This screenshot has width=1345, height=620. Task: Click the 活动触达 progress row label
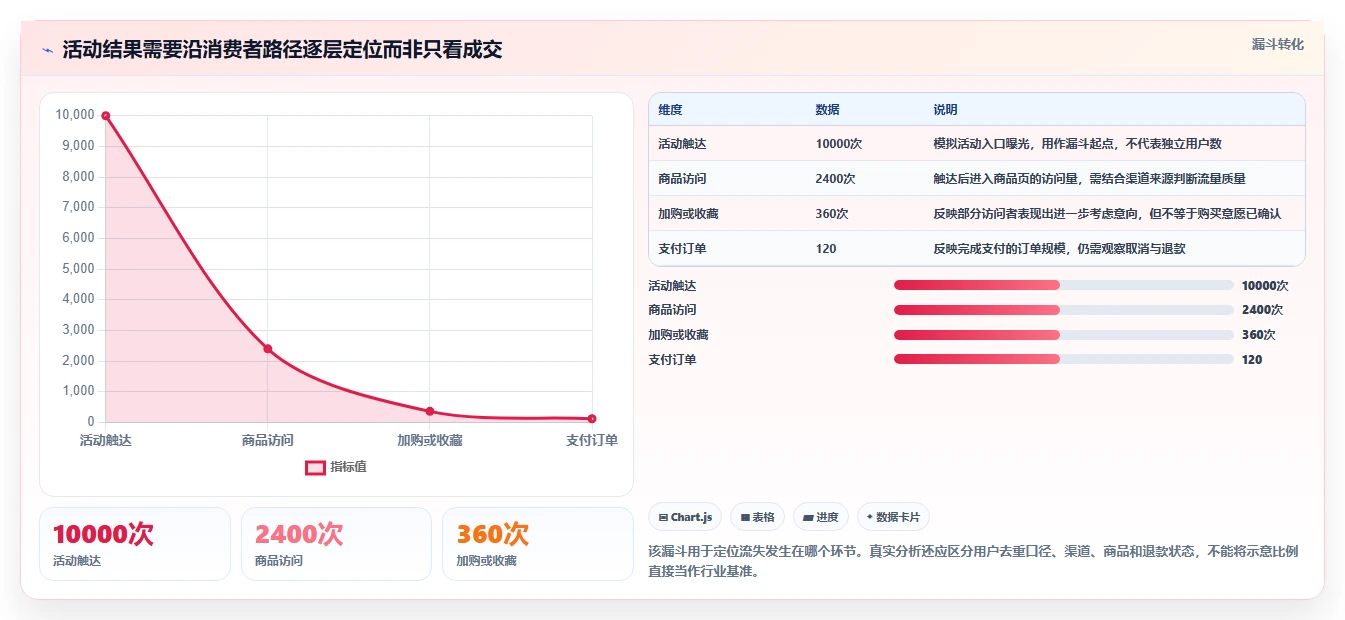672,285
